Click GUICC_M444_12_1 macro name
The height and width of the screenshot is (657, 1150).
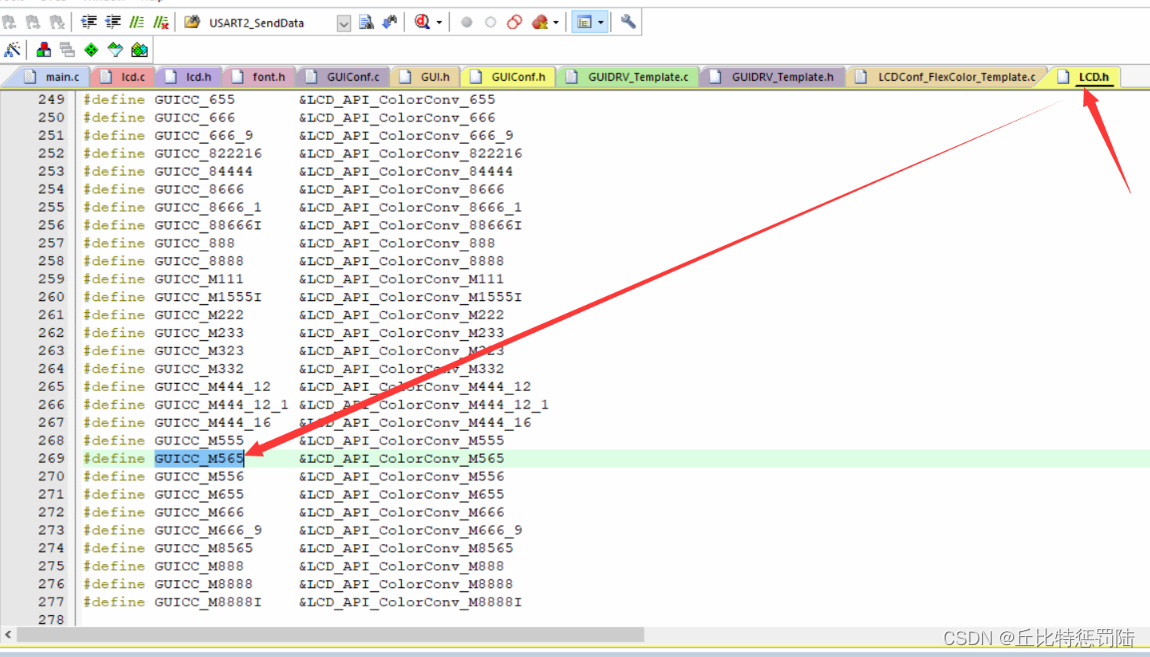pos(221,405)
